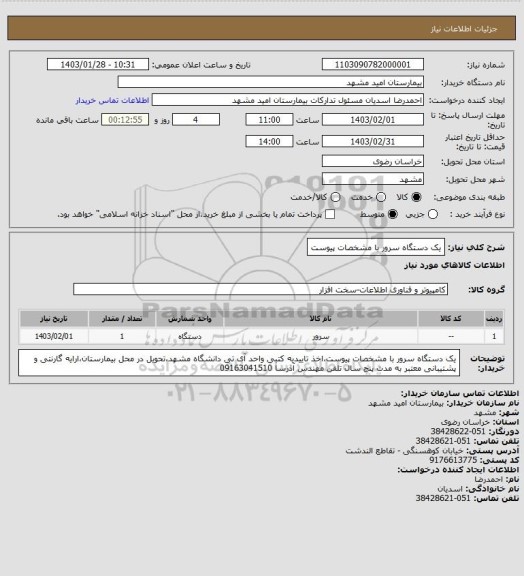The width and height of the screenshot is (524, 576).
Task: Click the need number field 1103090782000001
Action: coord(373,64)
